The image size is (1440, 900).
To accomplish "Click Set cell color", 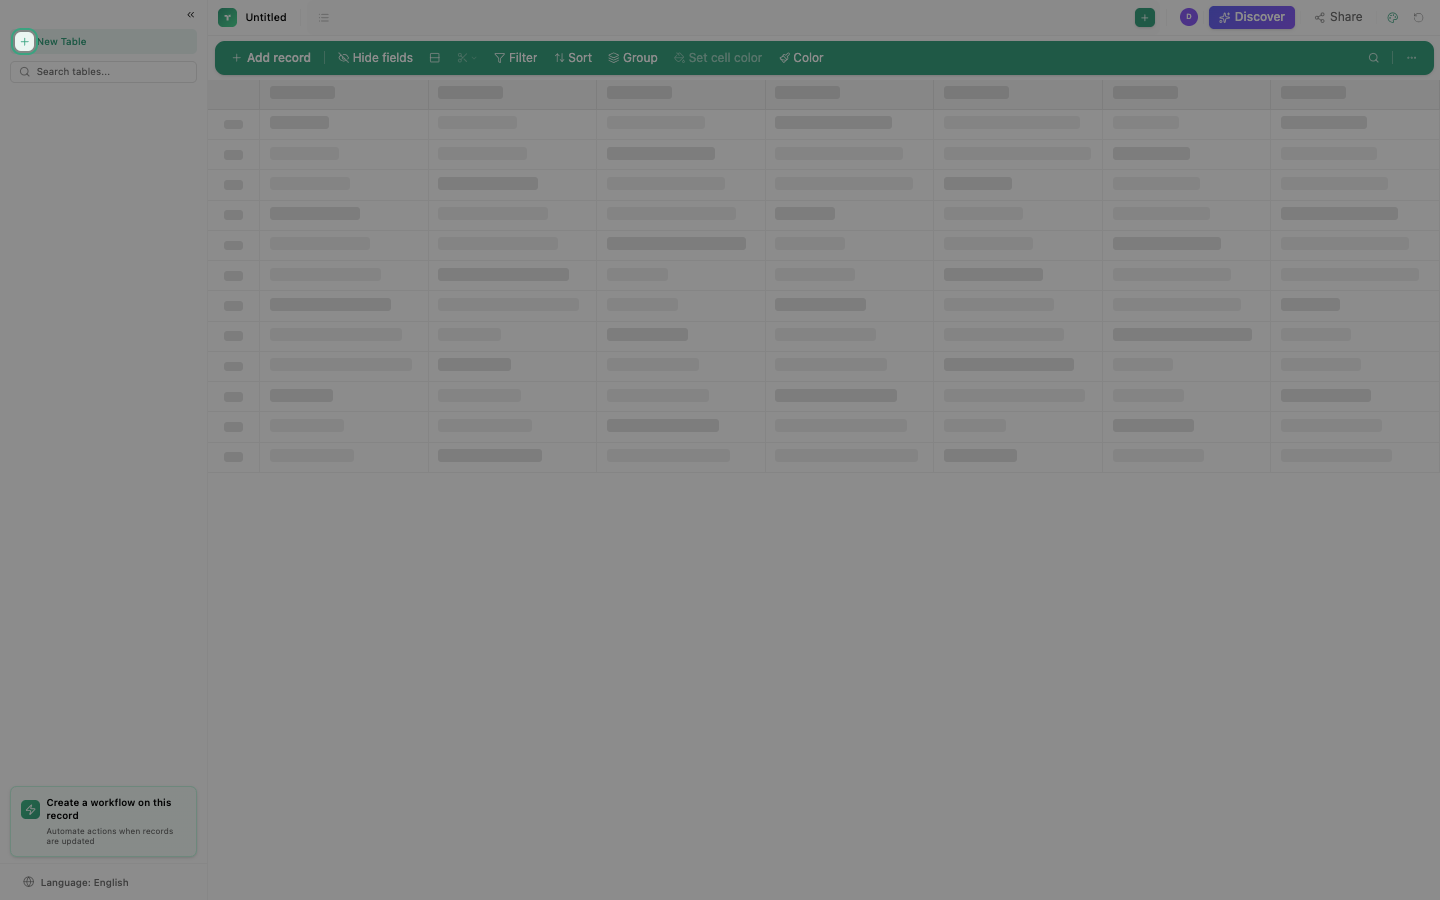I will (x=718, y=58).
